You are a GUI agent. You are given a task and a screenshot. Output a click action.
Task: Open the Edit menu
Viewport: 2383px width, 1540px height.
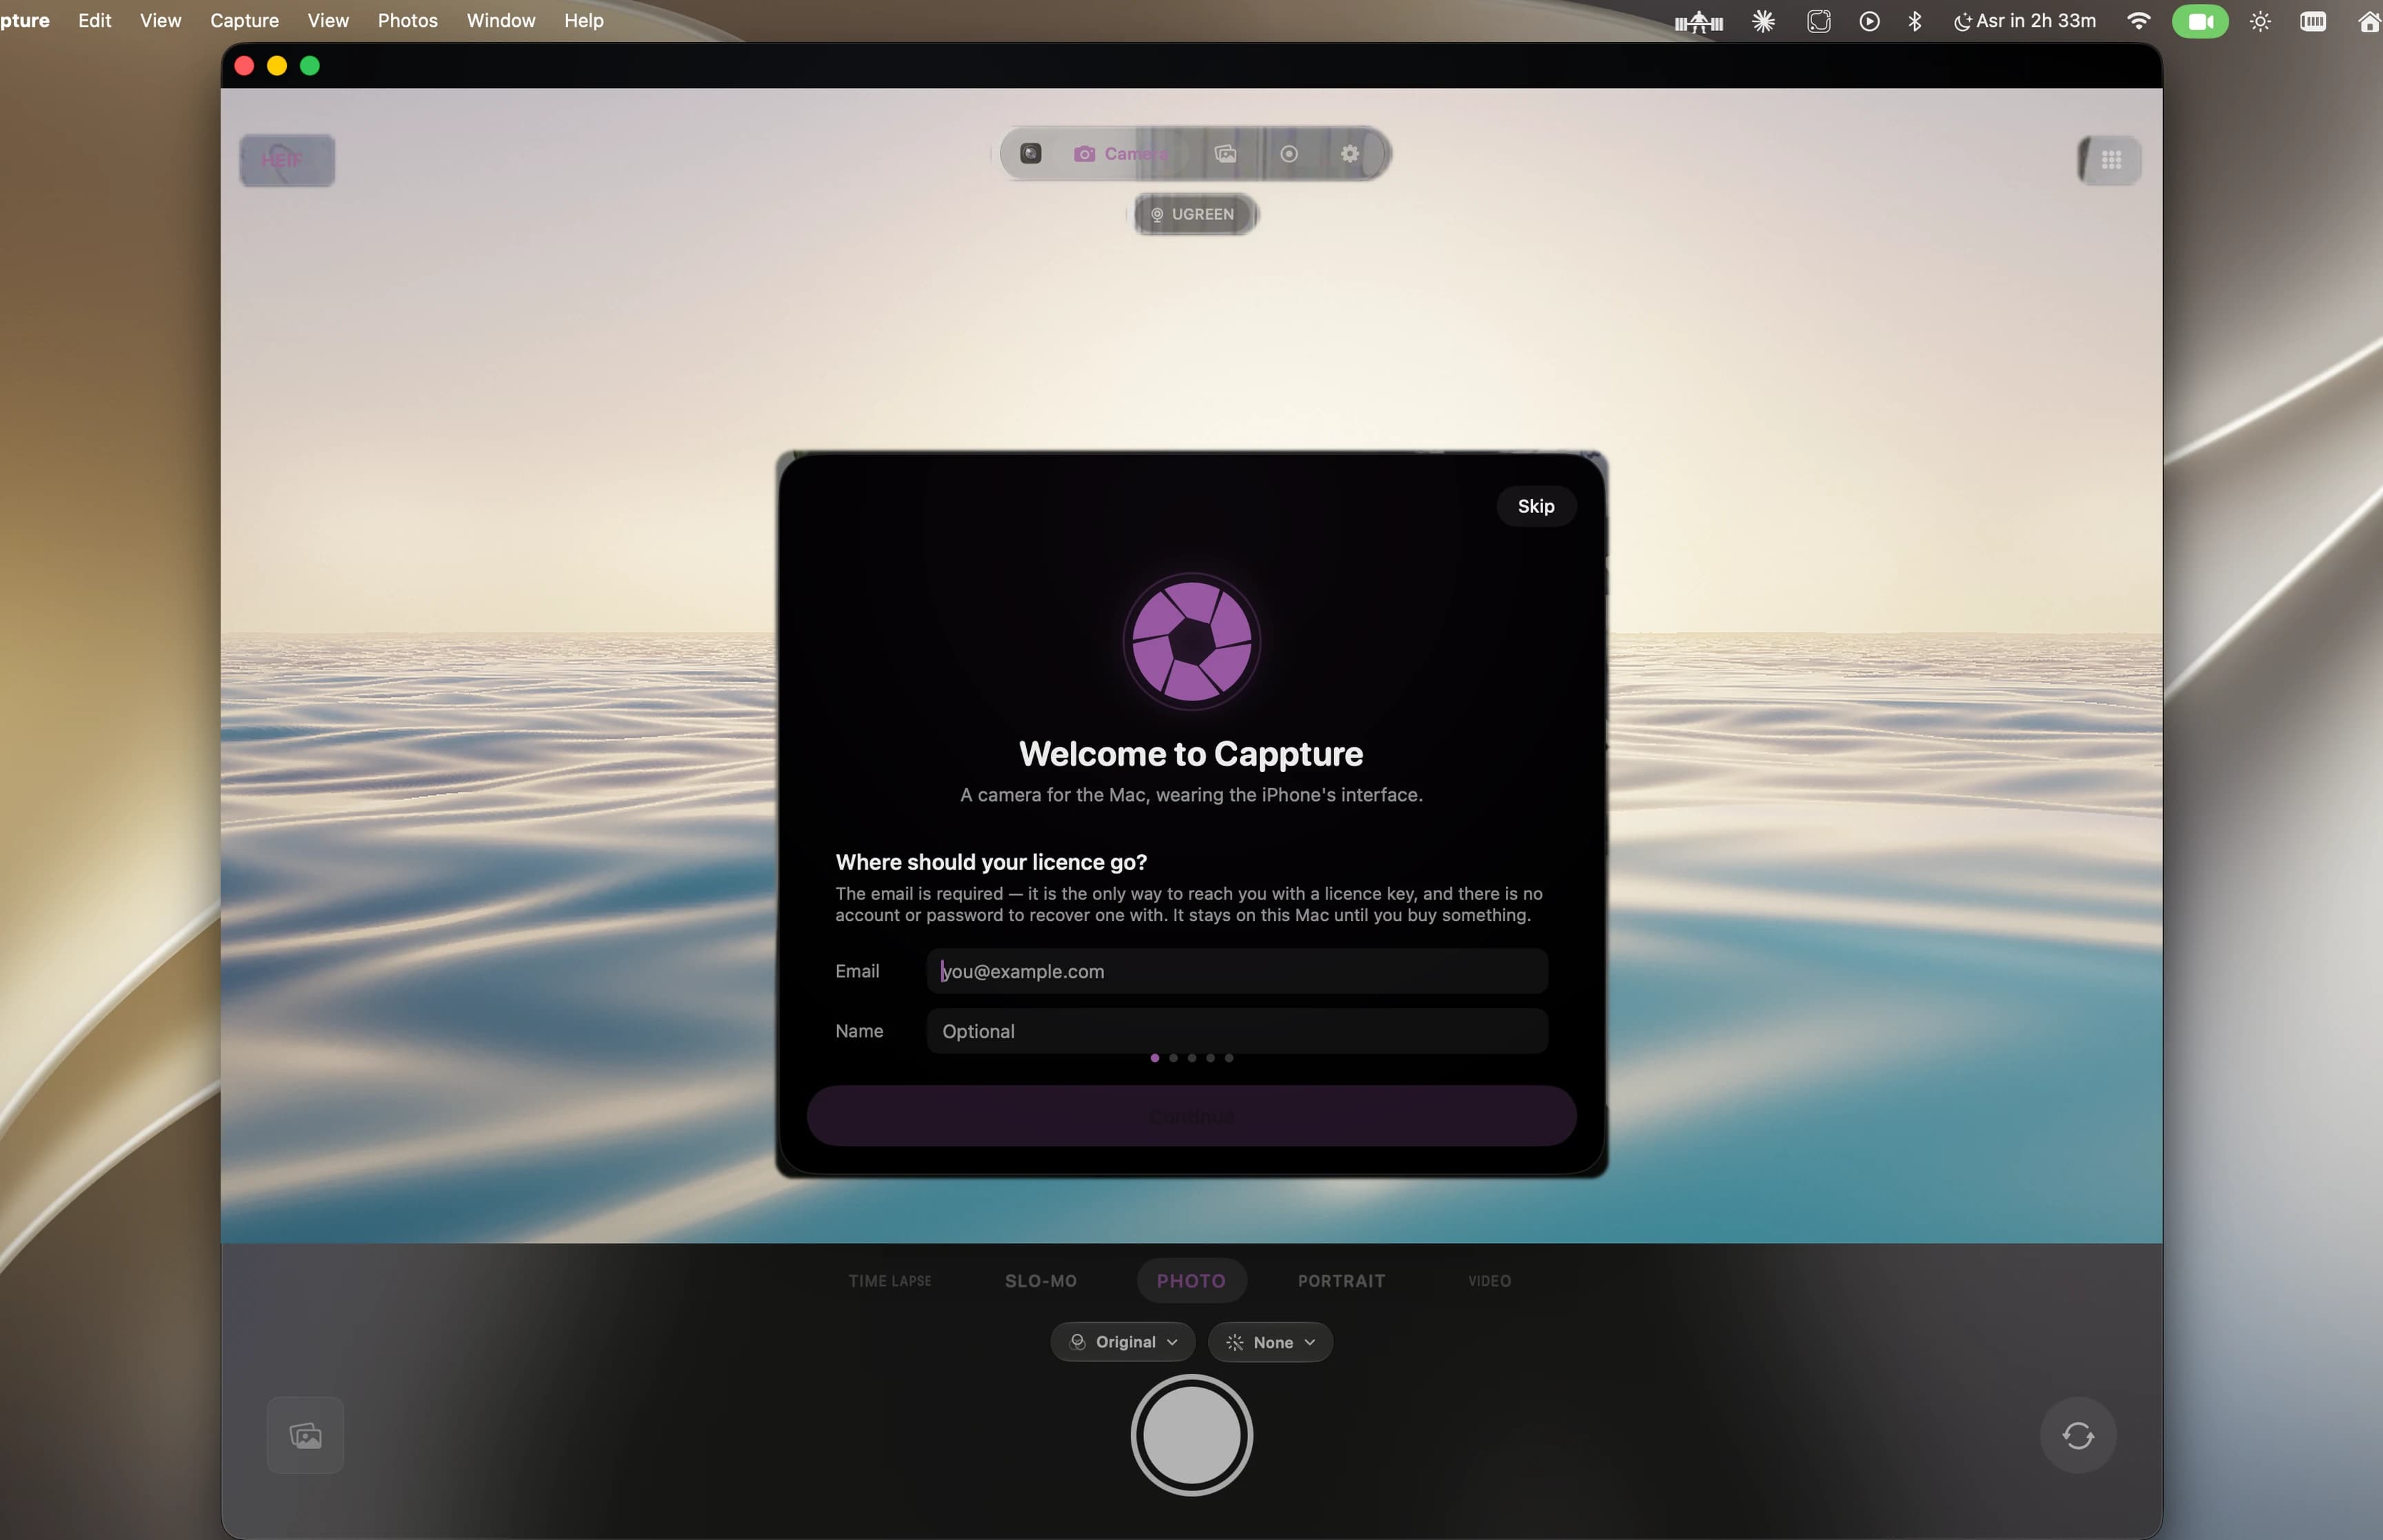[x=95, y=20]
